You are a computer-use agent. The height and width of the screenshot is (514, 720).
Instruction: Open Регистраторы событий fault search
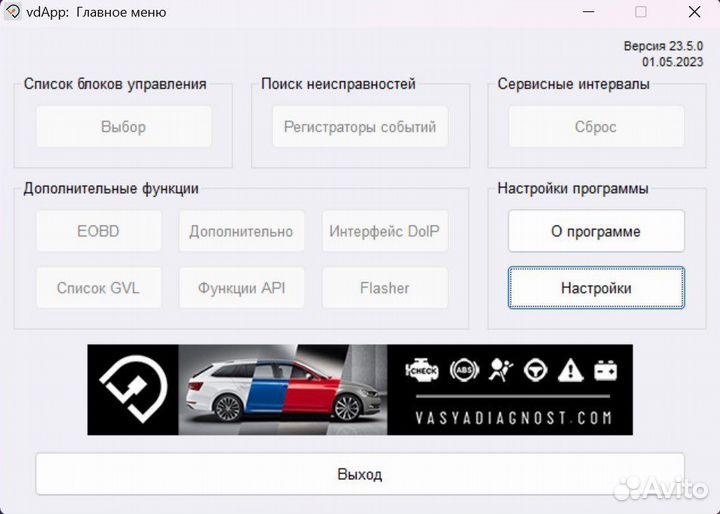point(360,127)
